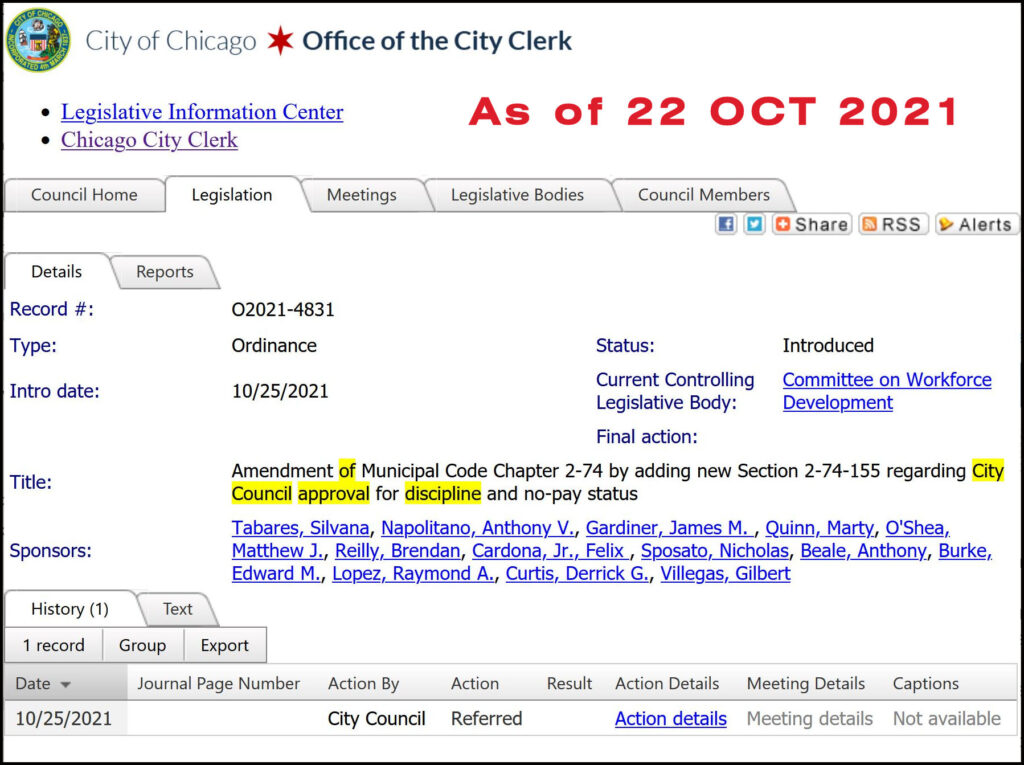Screen dimensions: 1024x765
Task: Click the history row date 10/25/2021
Action: click(x=63, y=719)
